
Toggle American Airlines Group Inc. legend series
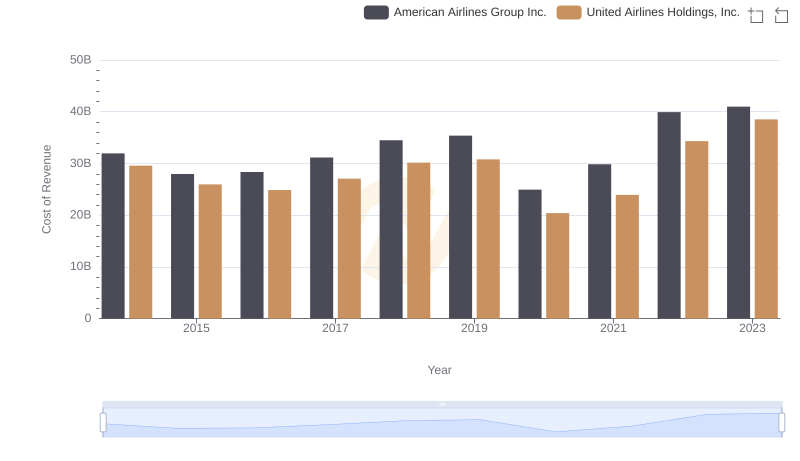coord(455,12)
